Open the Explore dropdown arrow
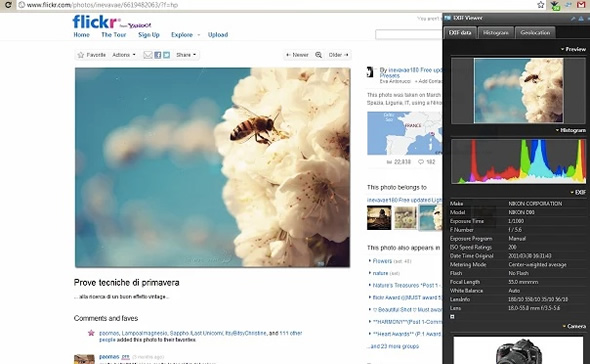Image resolution: width=590 pixels, height=364 pixels. click(x=199, y=35)
